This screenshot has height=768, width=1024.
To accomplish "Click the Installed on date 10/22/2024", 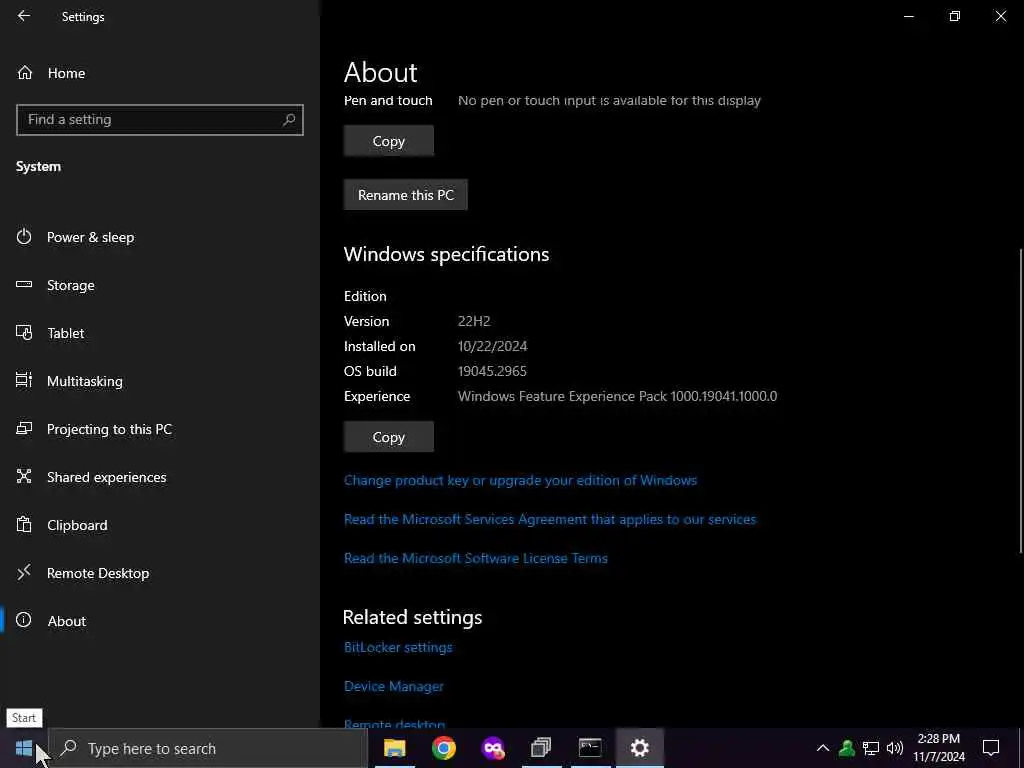I will click(x=492, y=346).
